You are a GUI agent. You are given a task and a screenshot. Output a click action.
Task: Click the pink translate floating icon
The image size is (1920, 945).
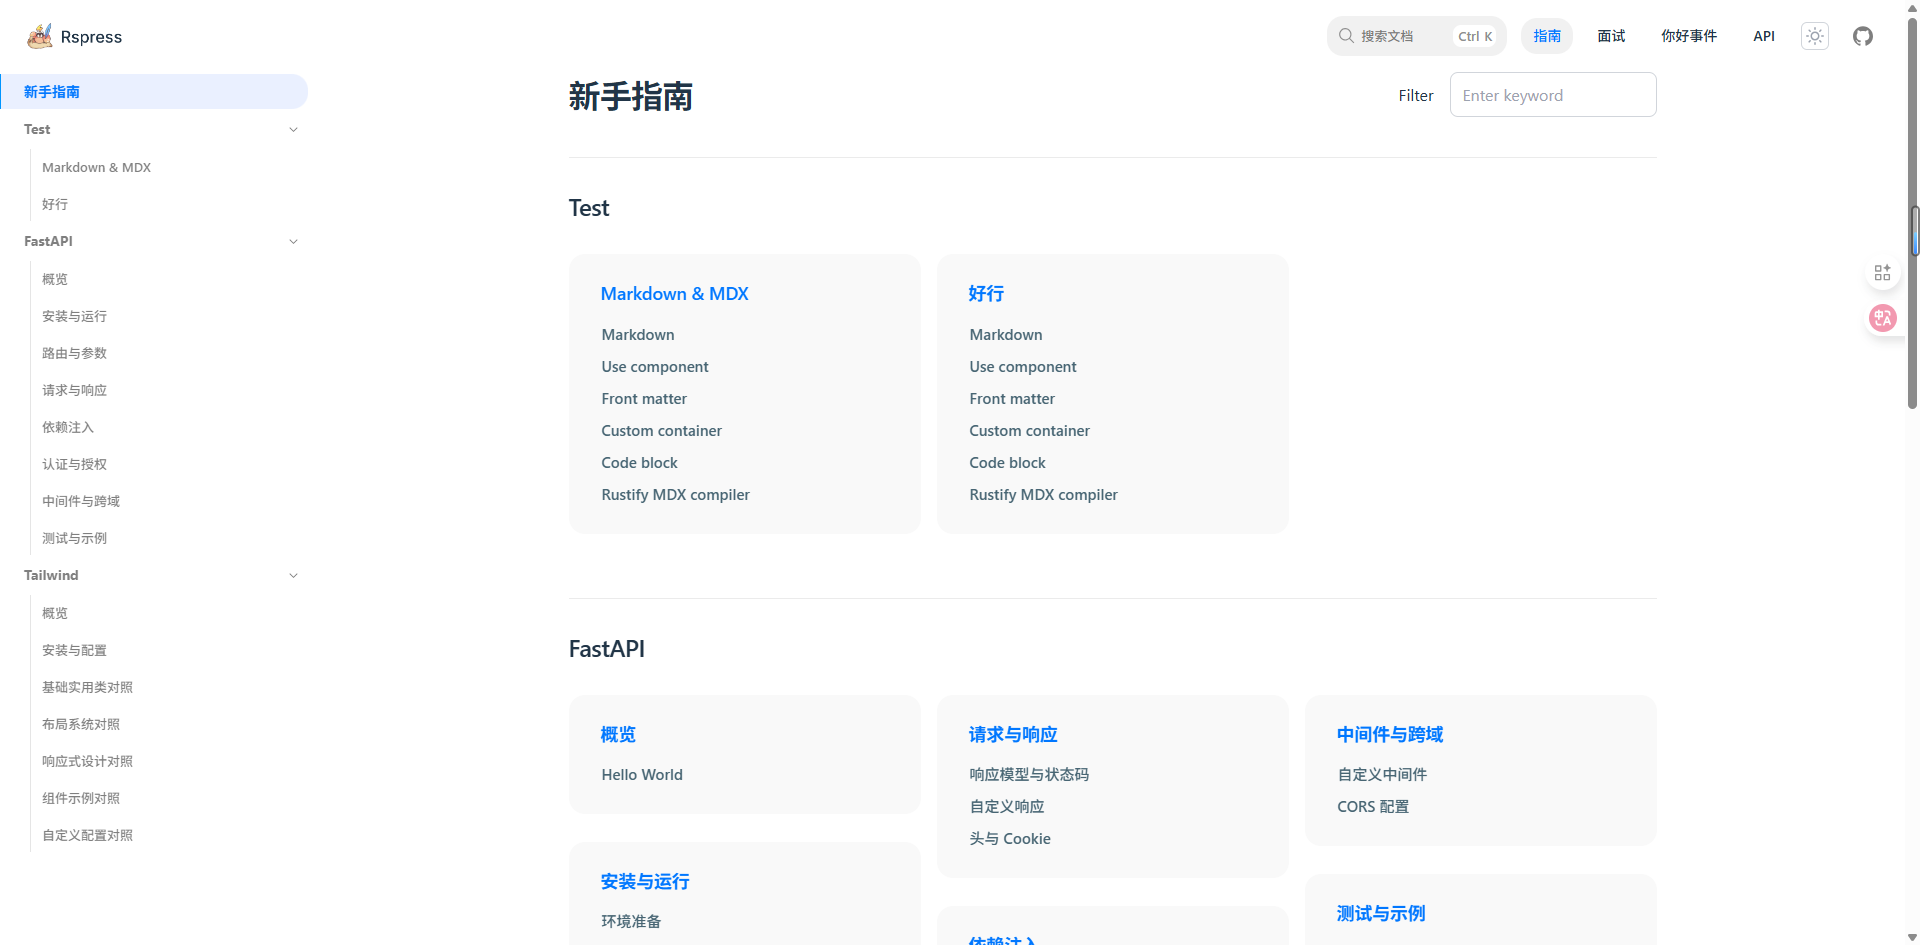click(1882, 318)
